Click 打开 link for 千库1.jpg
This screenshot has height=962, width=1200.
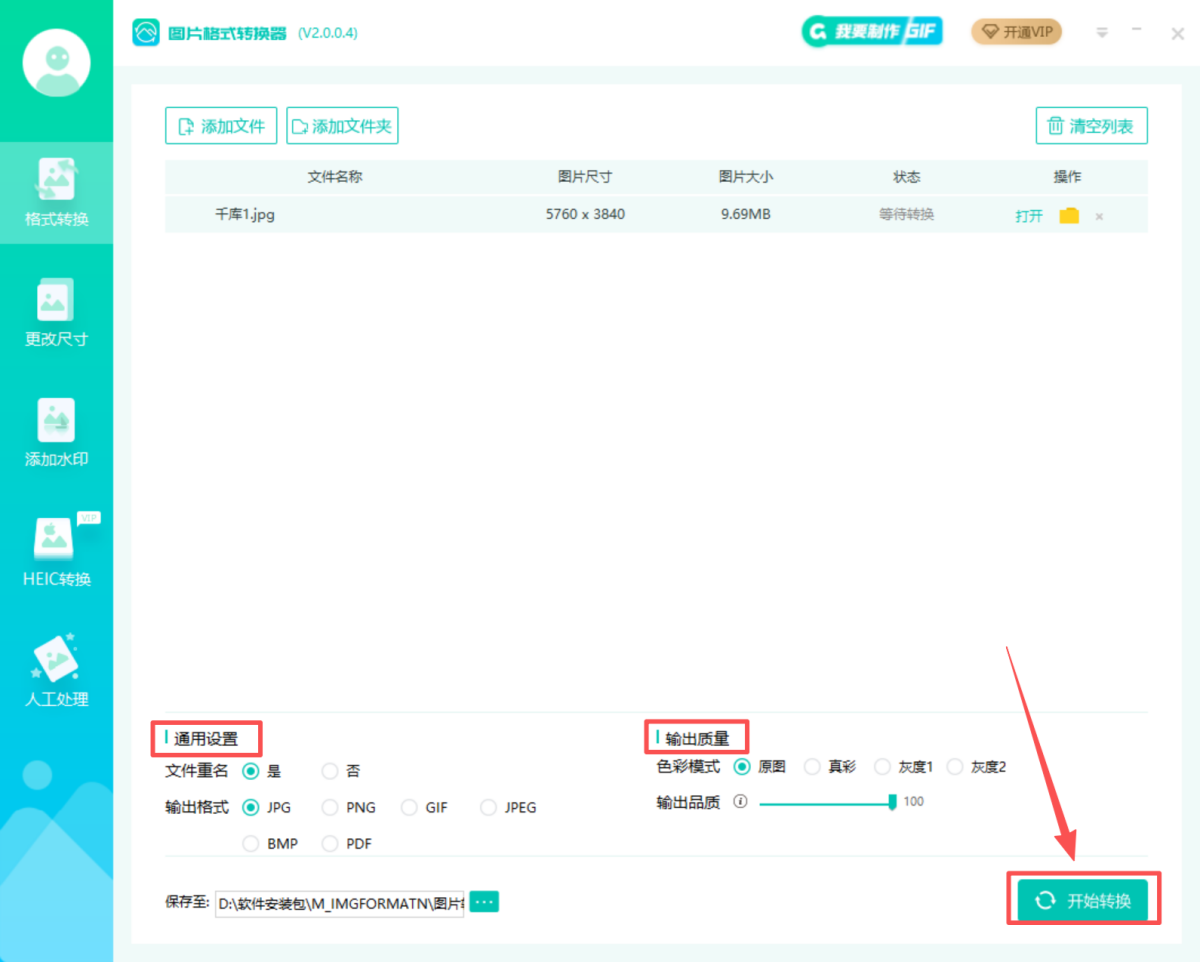coord(1029,215)
